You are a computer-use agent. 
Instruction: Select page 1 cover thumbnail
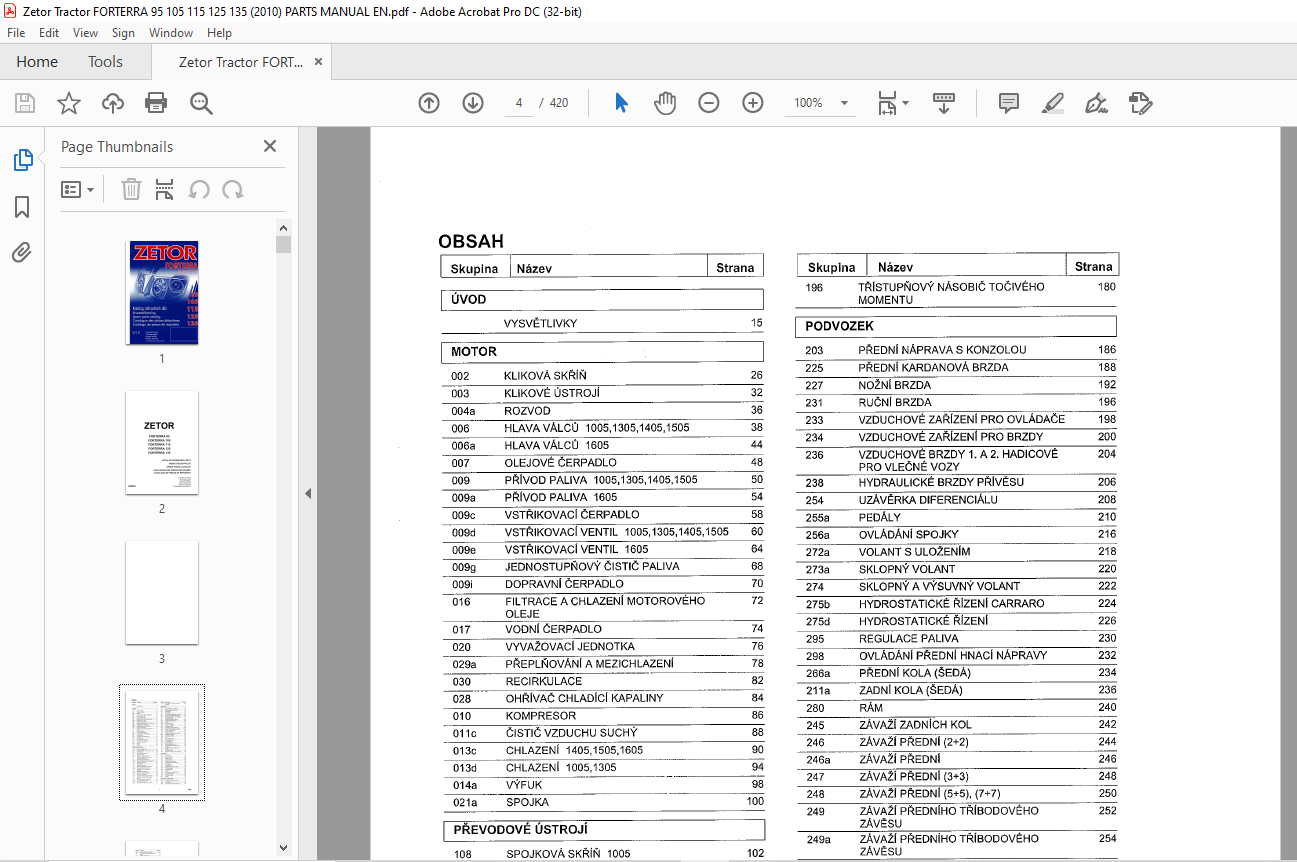pos(162,292)
